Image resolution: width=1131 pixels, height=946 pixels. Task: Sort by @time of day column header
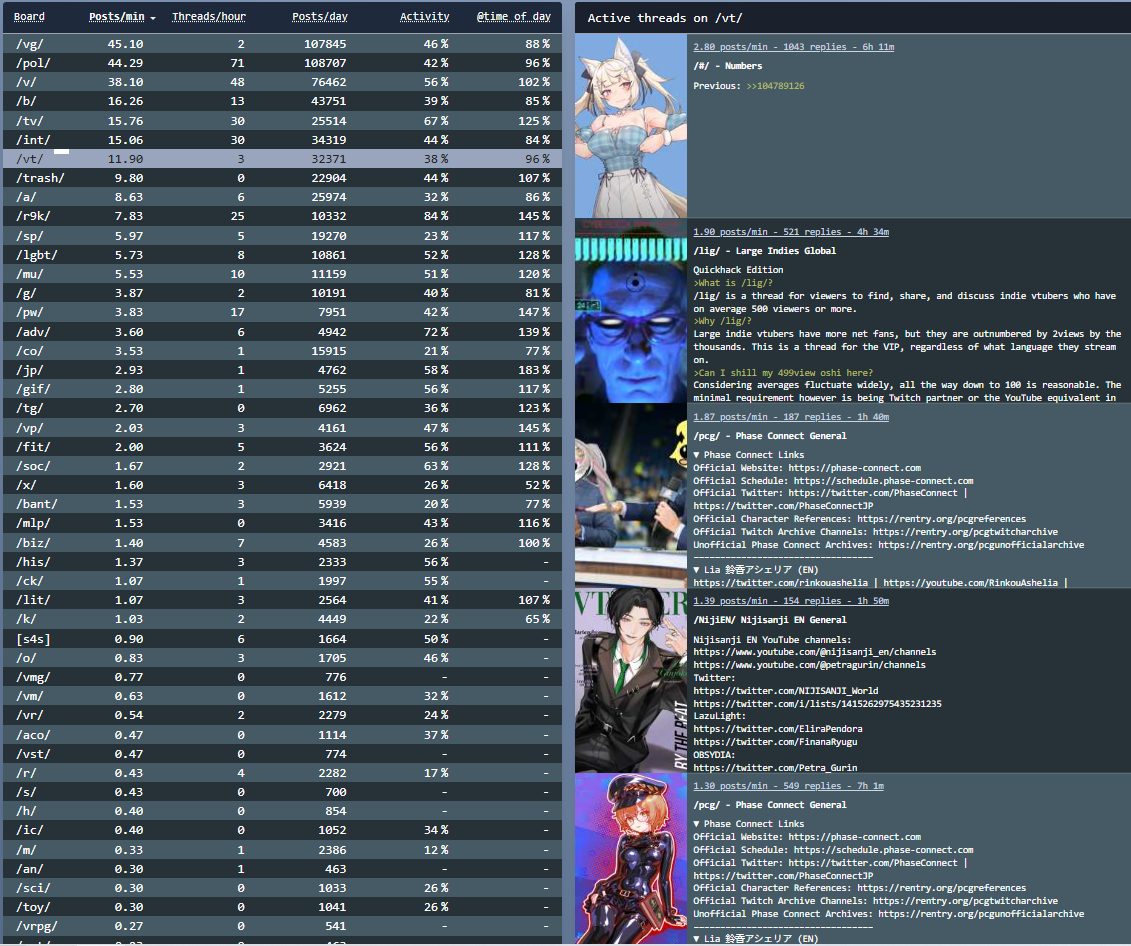[x=514, y=17]
